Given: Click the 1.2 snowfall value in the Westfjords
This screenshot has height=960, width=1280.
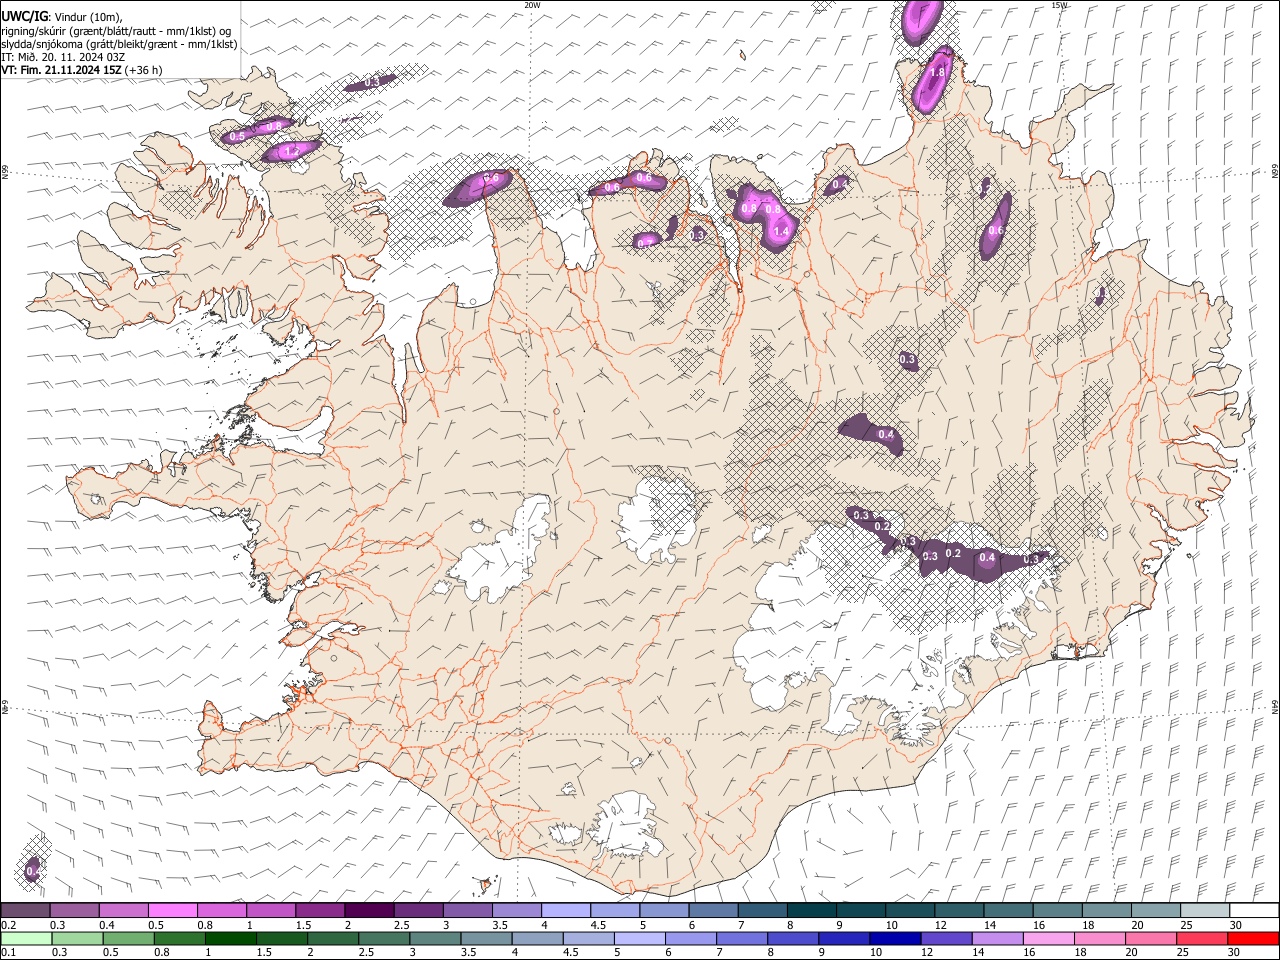Looking at the screenshot, I should coord(293,151).
